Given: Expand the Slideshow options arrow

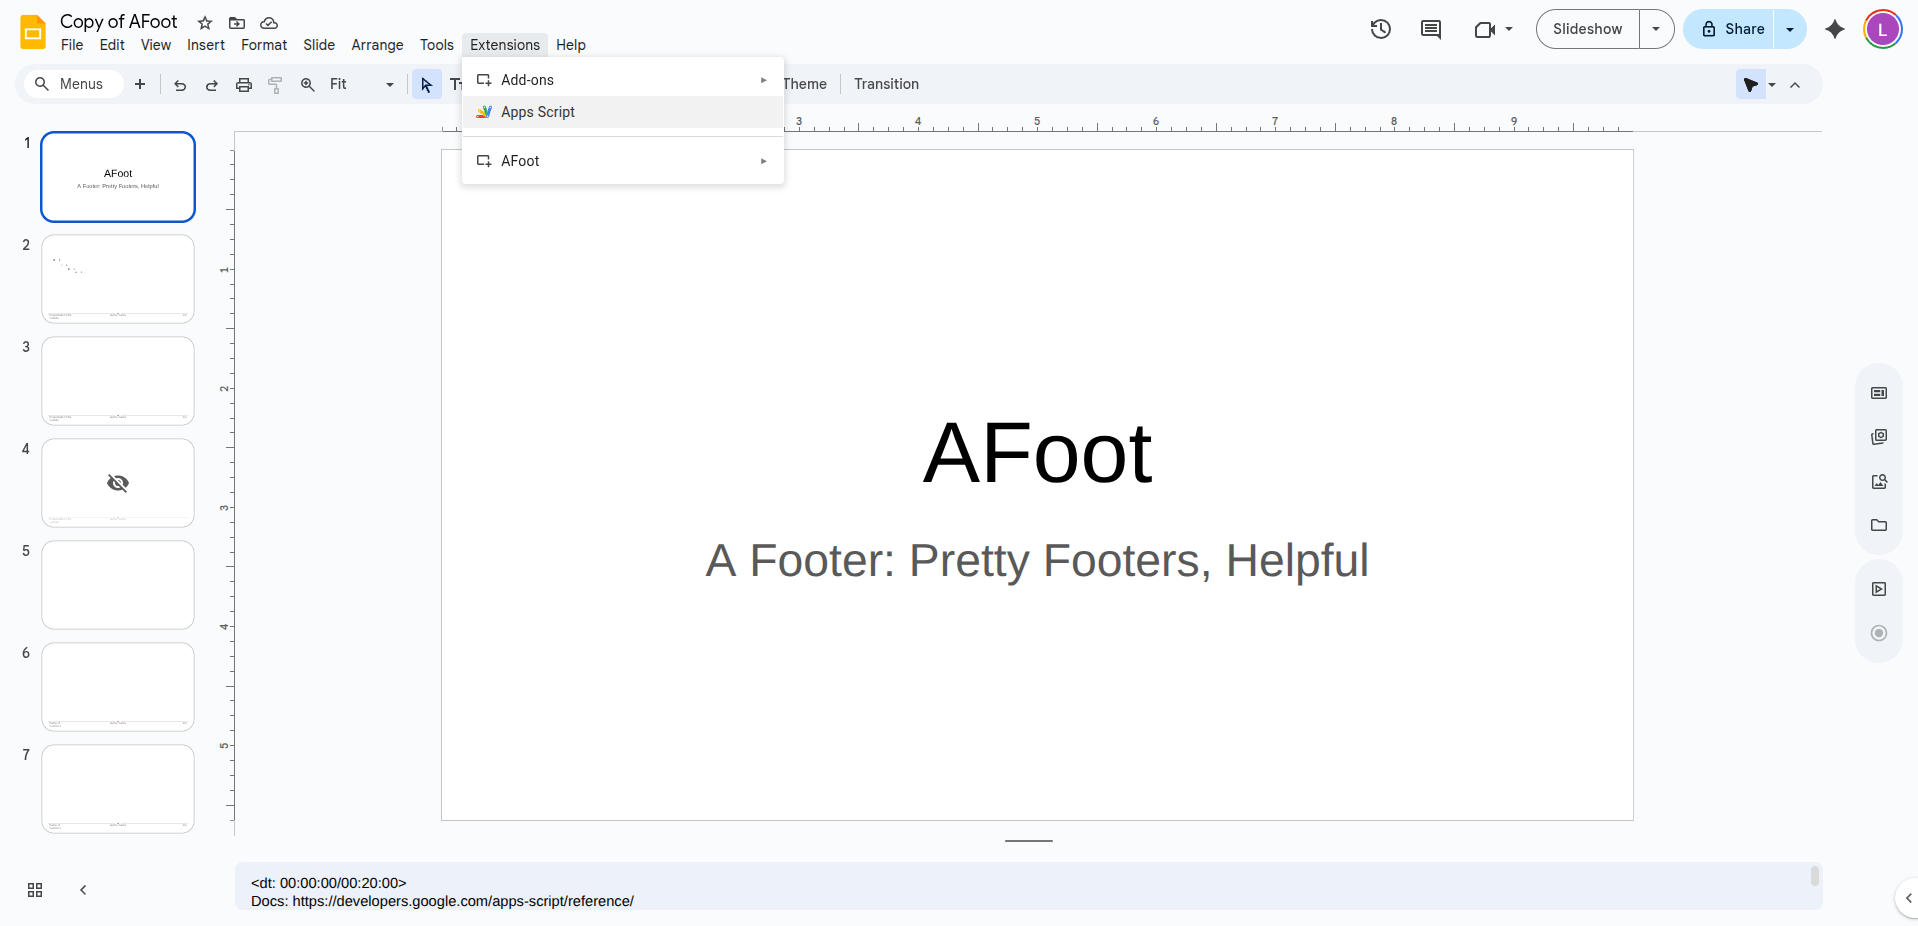Looking at the screenshot, I should 1656,29.
